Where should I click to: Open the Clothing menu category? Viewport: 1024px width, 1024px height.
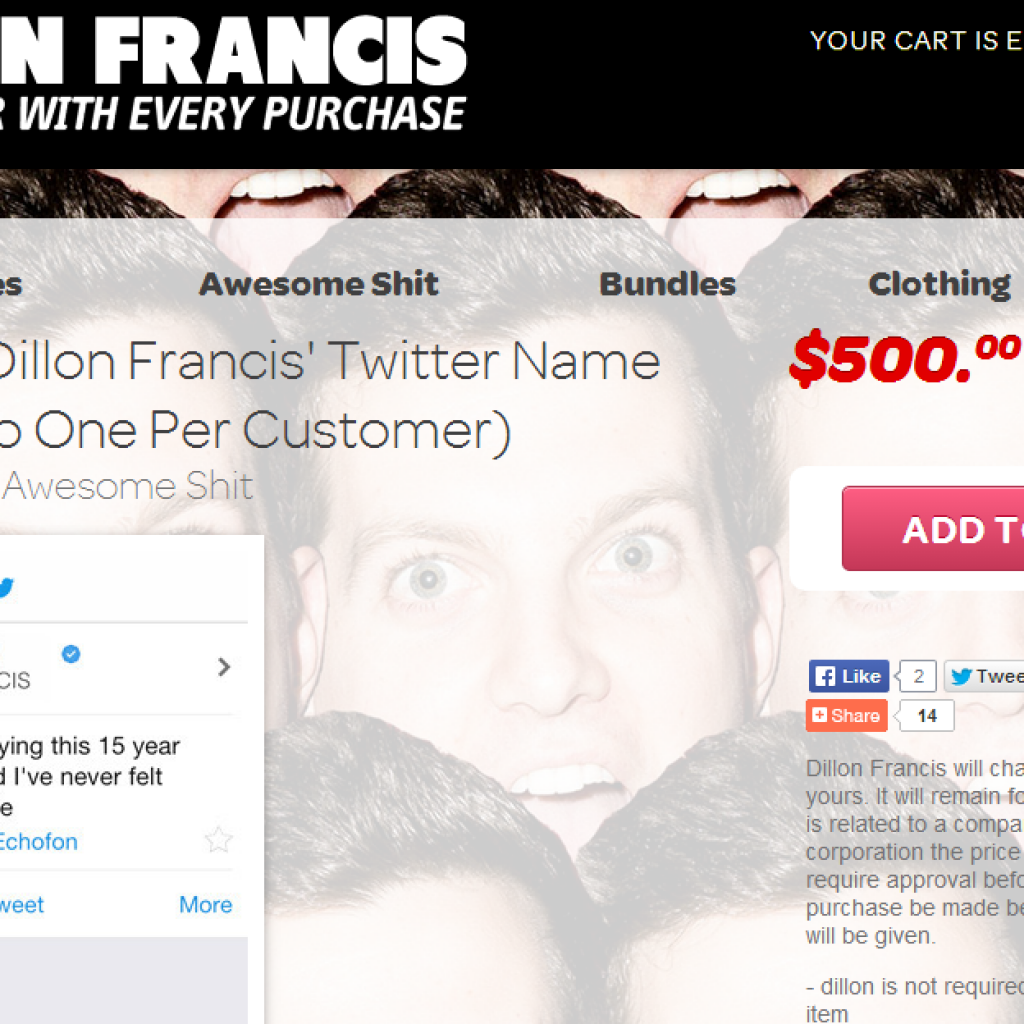(x=939, y=285)
